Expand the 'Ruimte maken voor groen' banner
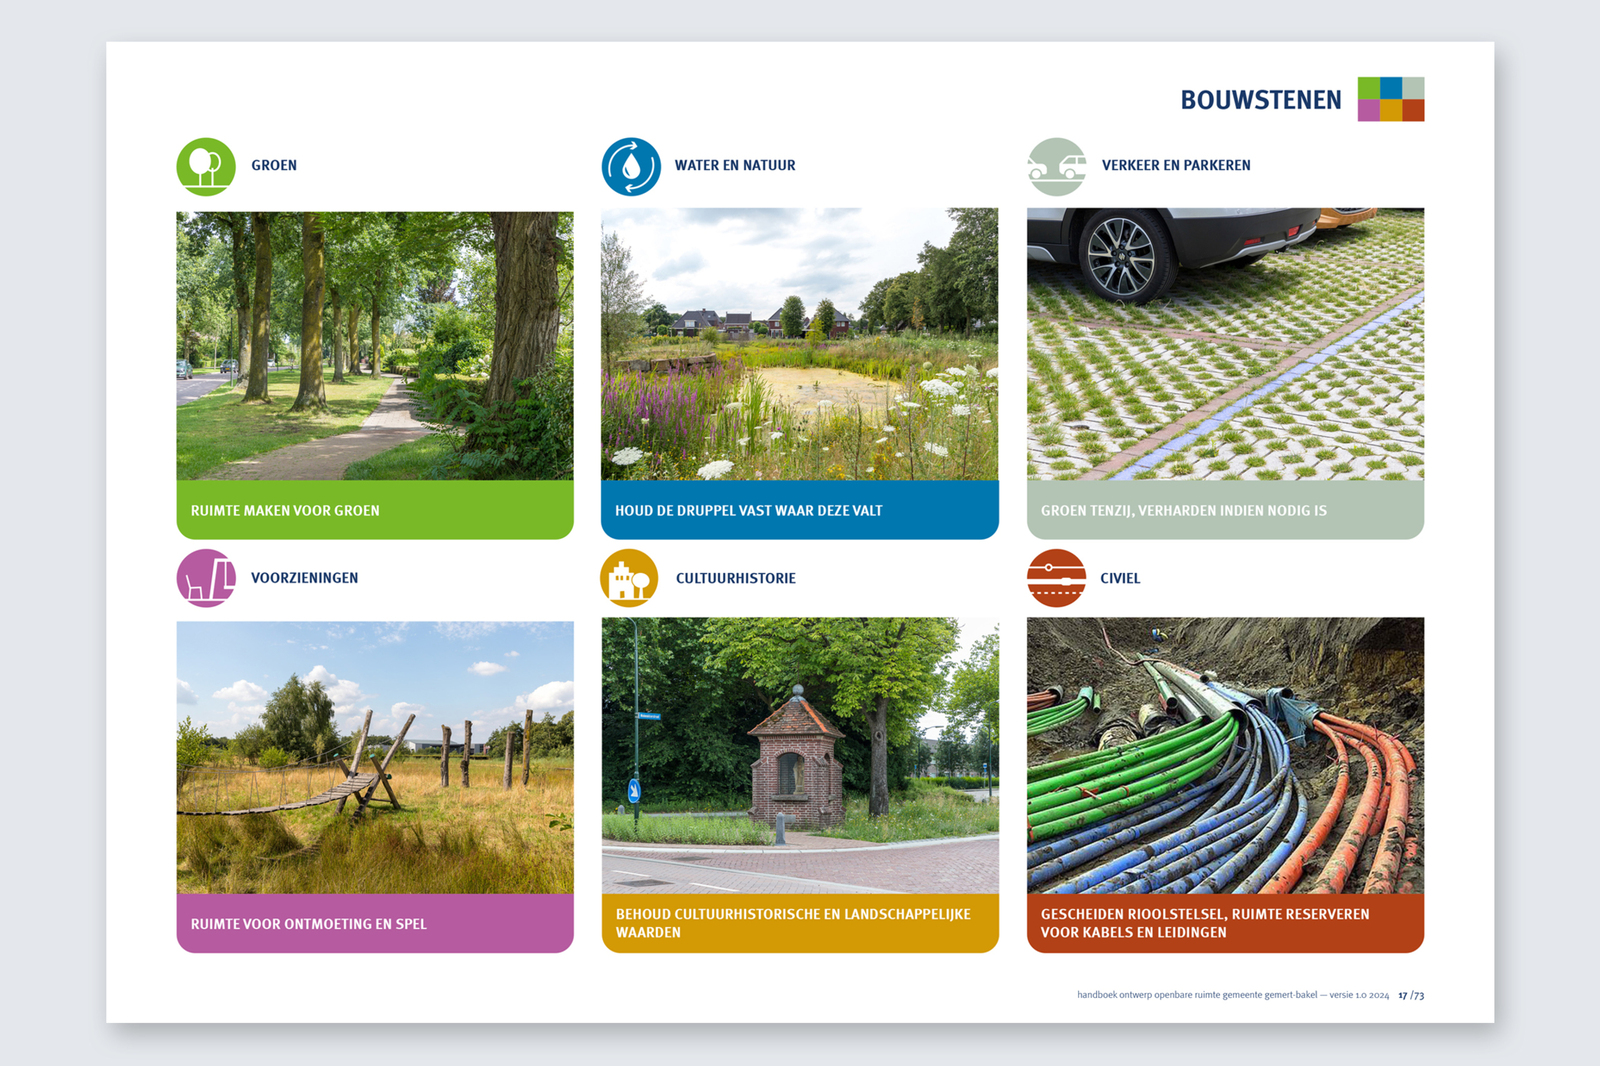This screenshot has width=1600, height=1066. [376, 510]
